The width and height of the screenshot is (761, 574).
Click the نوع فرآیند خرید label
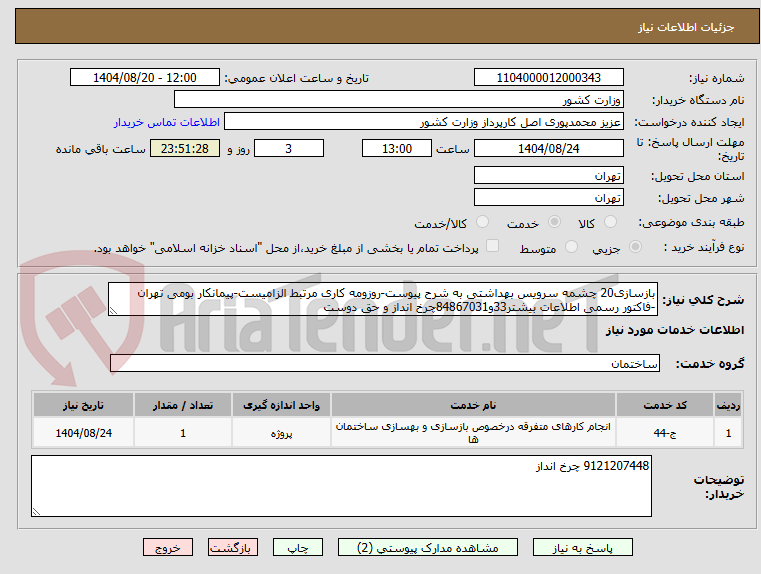pos(704,247)
